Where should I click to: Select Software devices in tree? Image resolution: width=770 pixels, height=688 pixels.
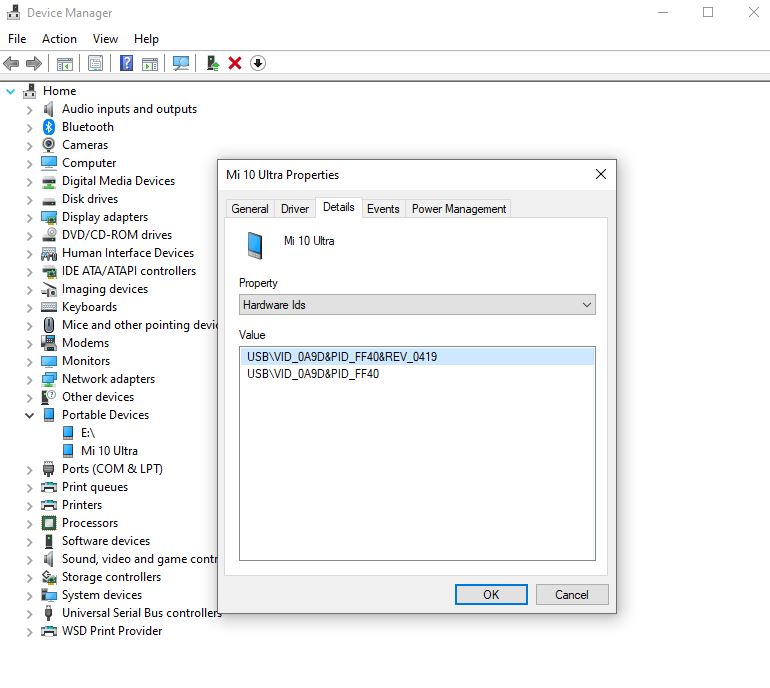[106, 541]
